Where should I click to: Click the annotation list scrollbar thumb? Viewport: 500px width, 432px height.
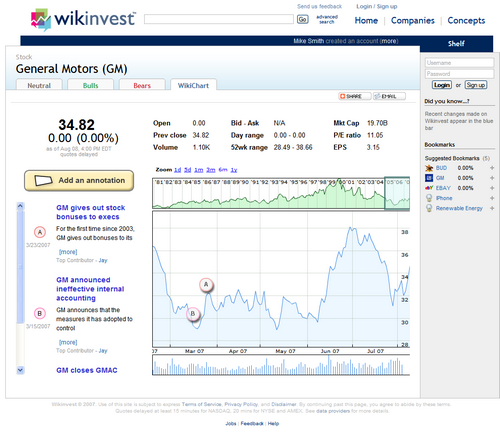pos(20,267)
